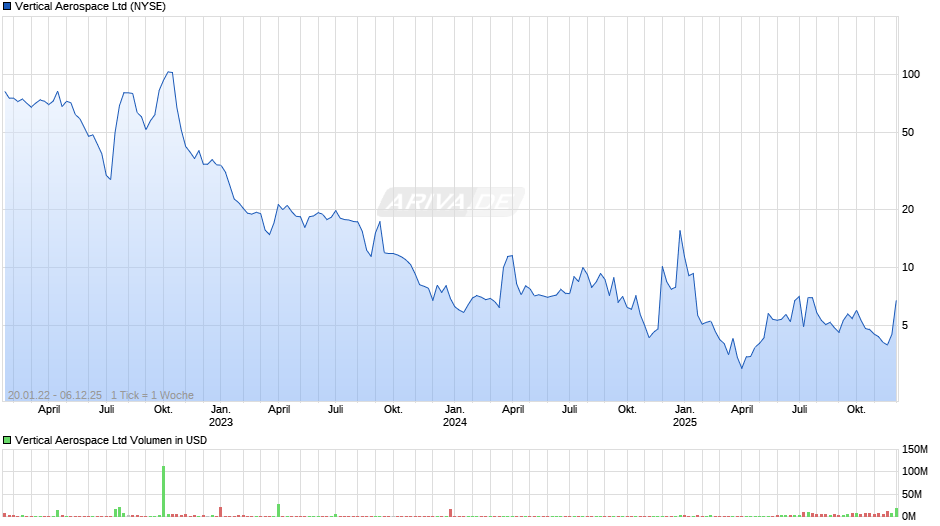Click the 50 price axis label
Viewport: 940px width, 526px height.
908,133
